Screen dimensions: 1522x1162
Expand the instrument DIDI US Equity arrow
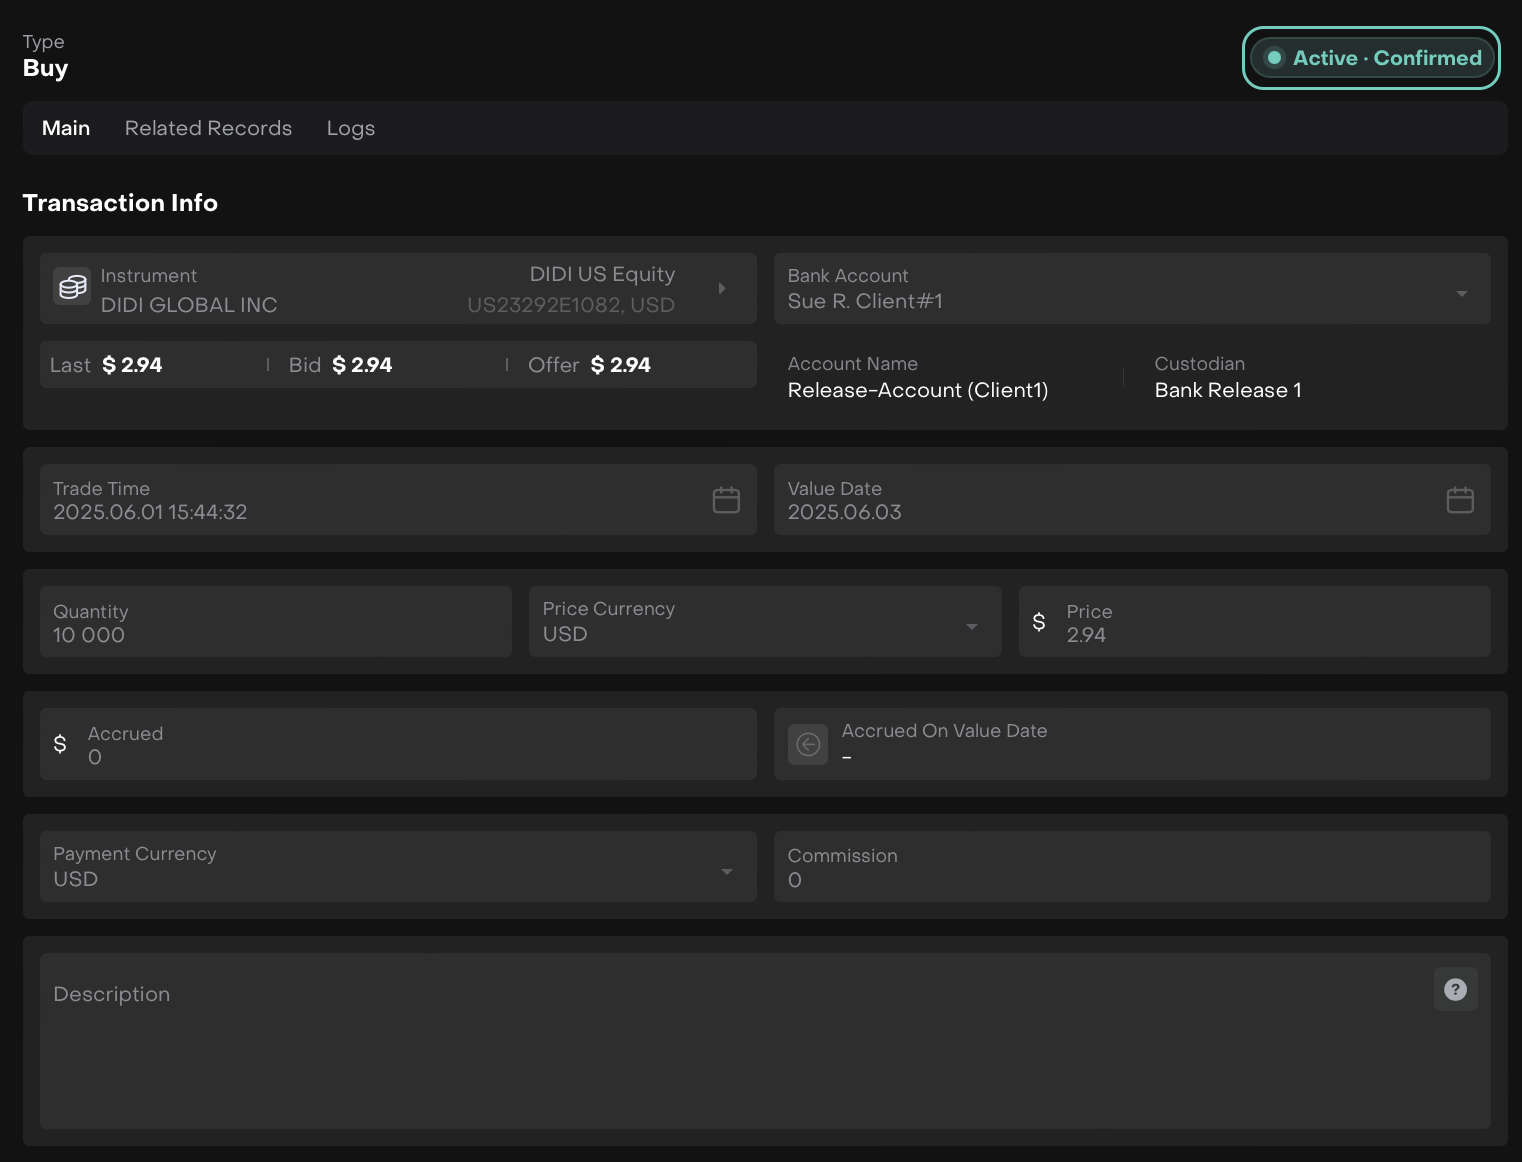[x=722, y=288]
